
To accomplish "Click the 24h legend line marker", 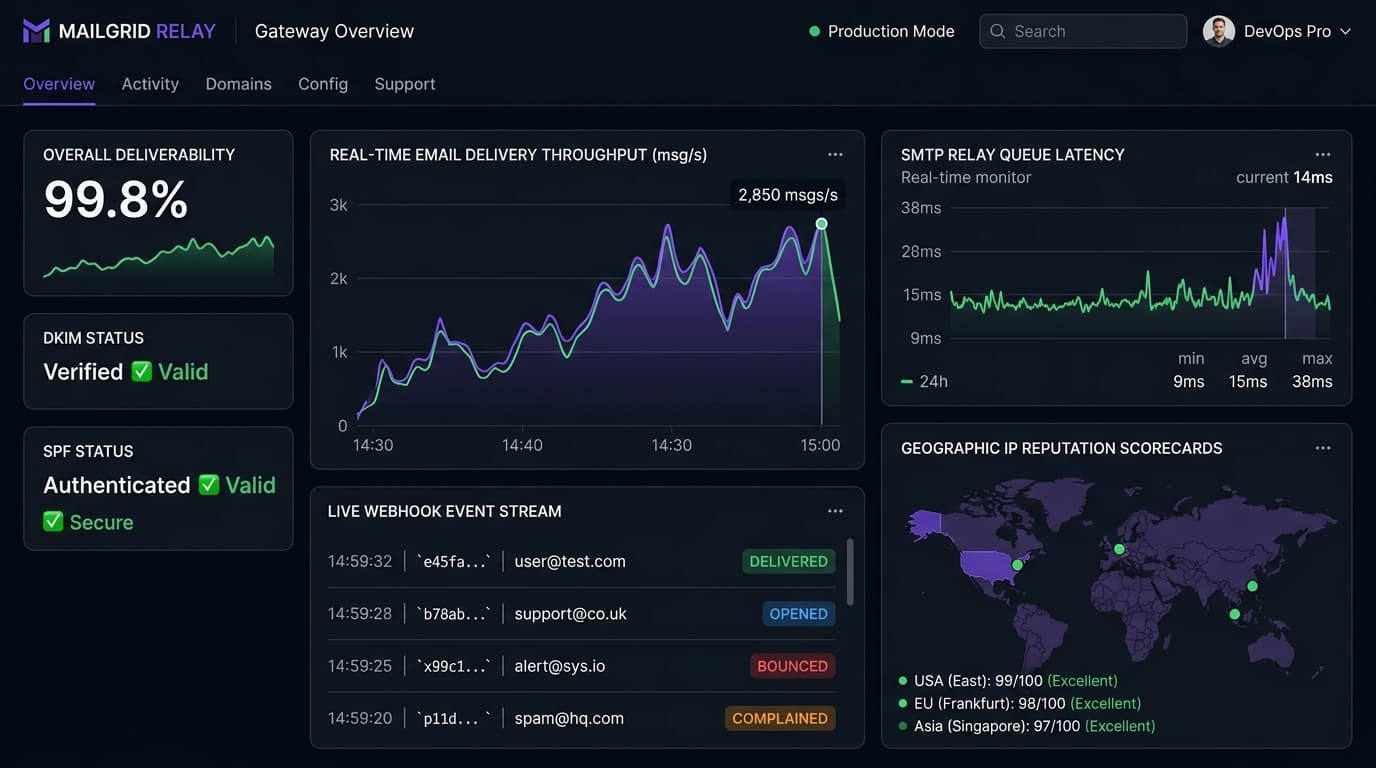I will click(x=907, y=381).
